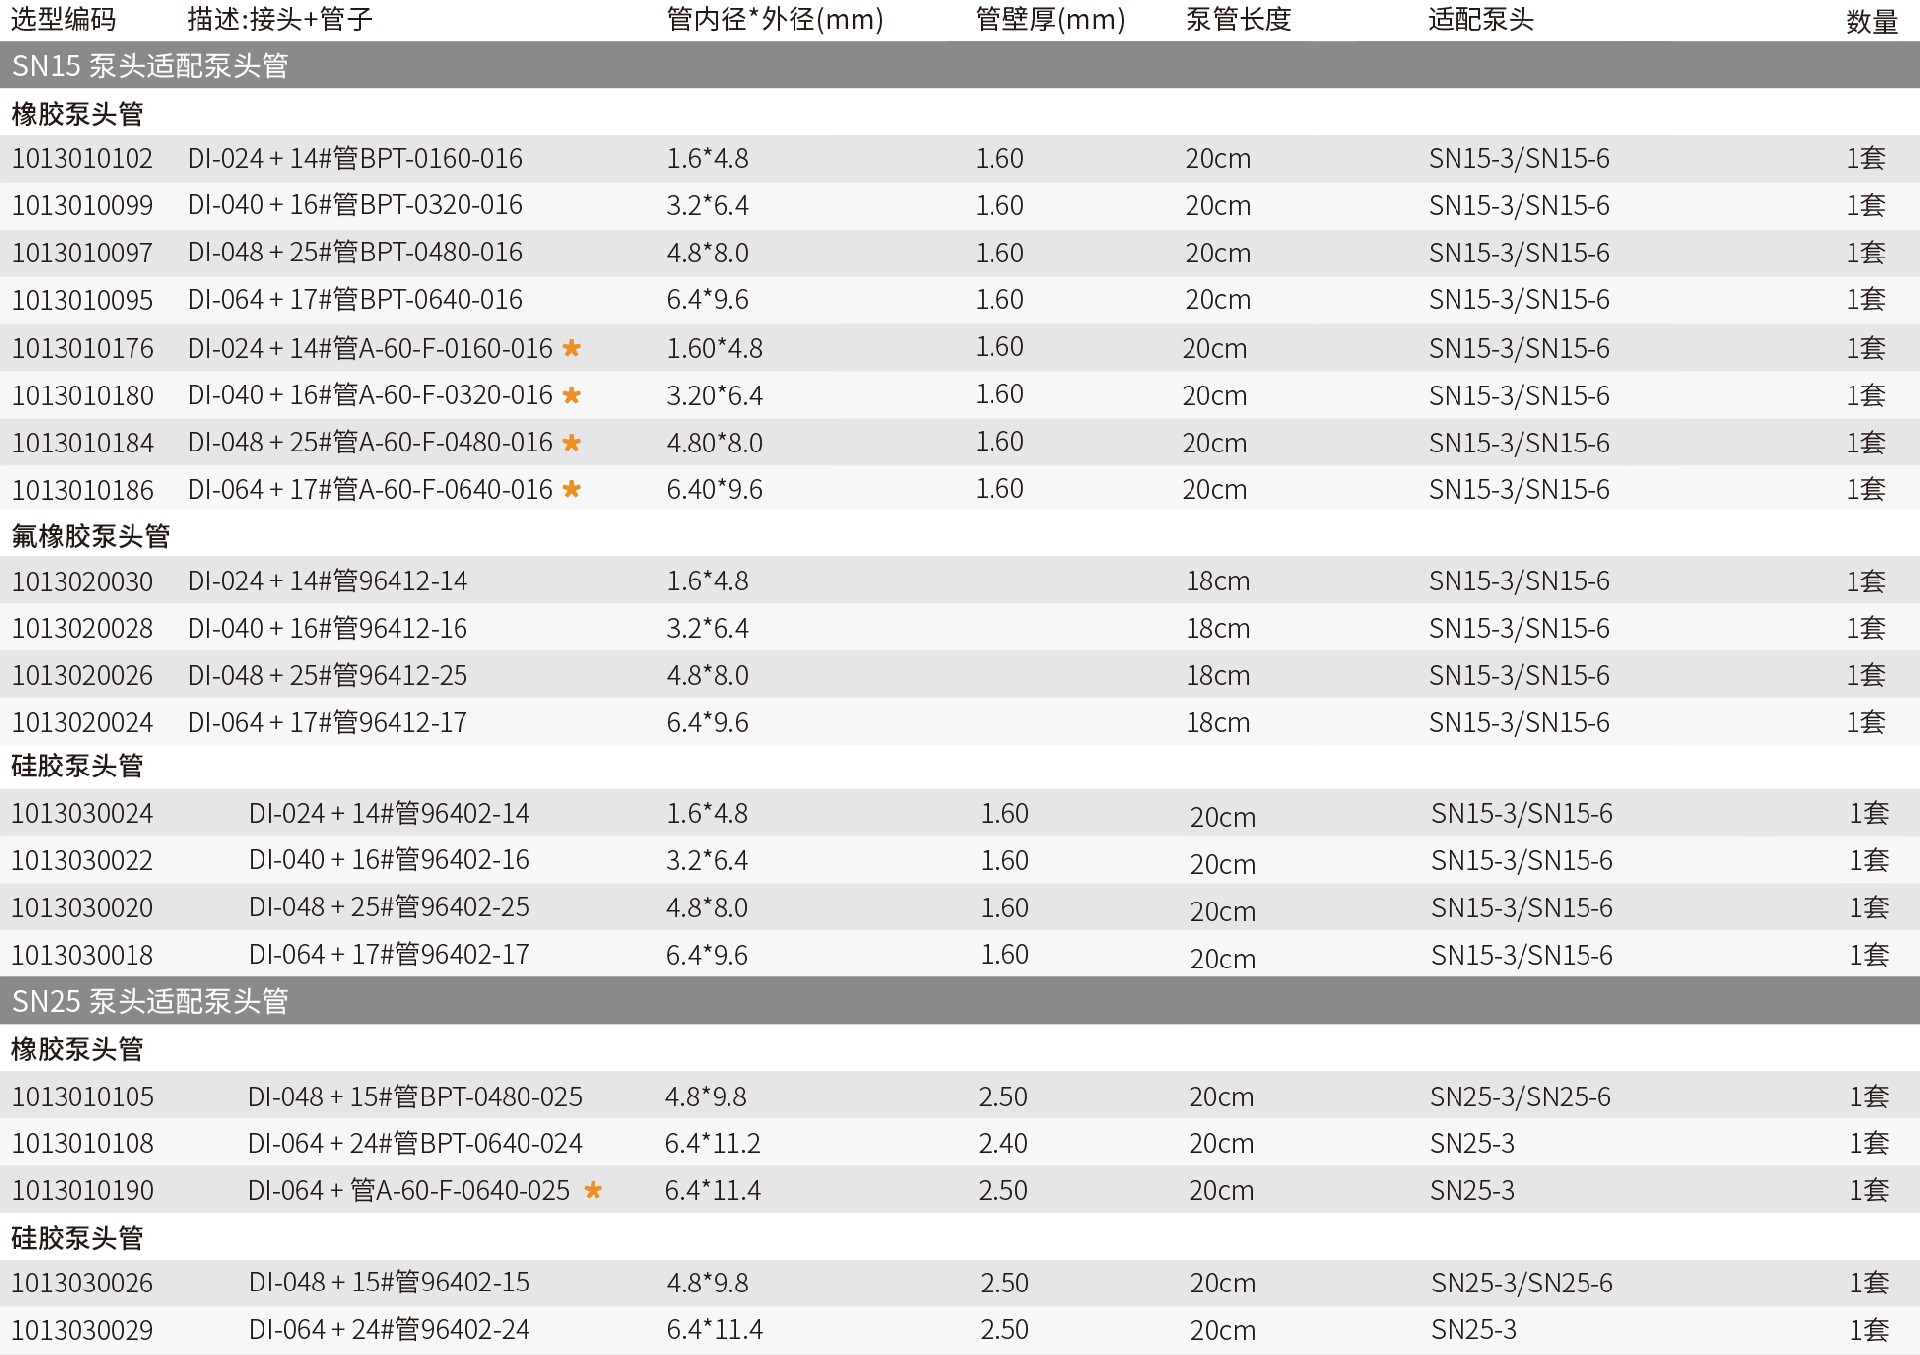Click the 数量 column header
Screen dimensions: 1920x1355
1871,22
